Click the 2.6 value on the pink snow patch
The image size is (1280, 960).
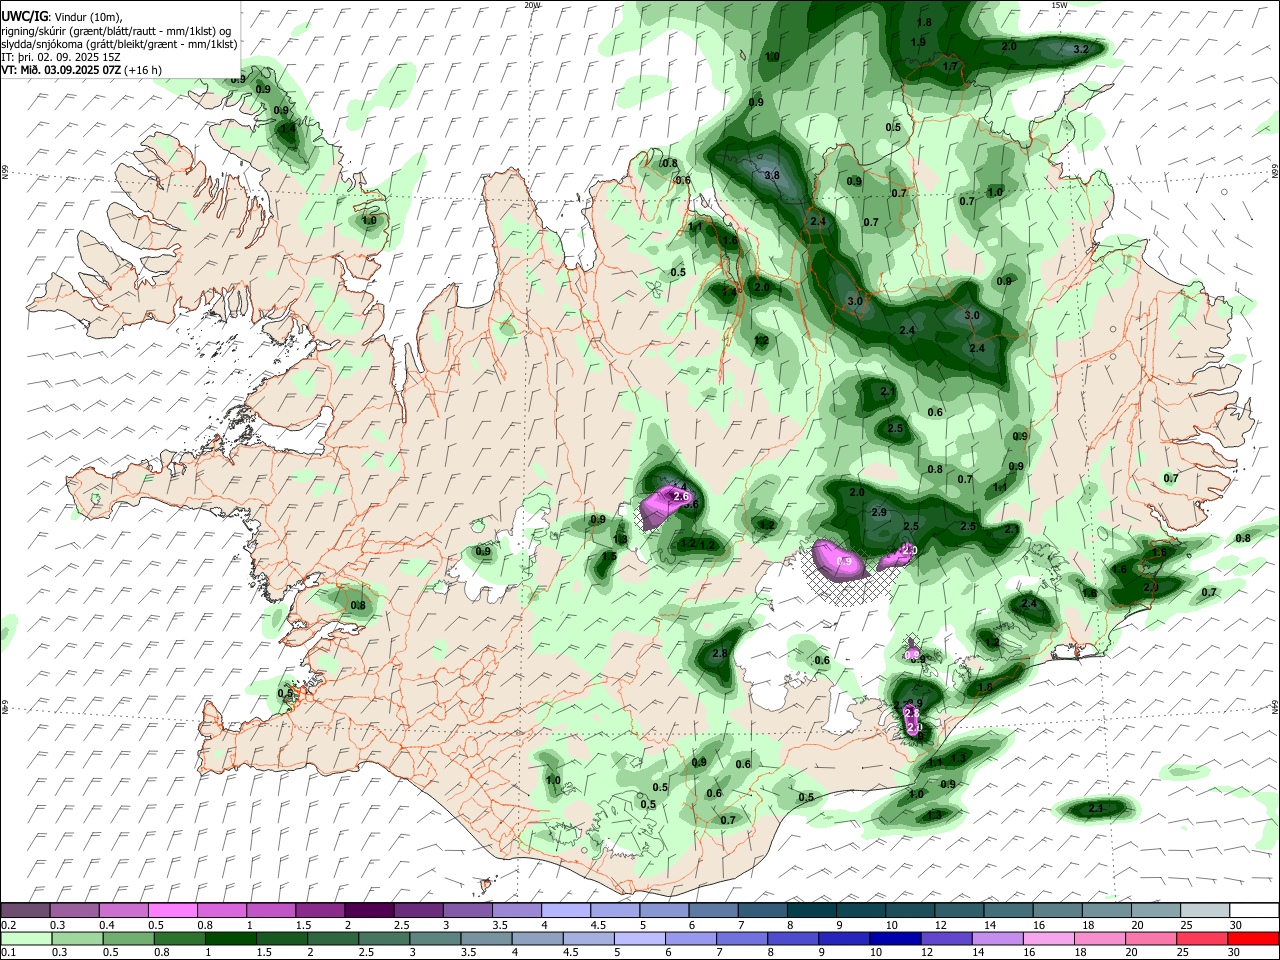(x=682, y=496)
